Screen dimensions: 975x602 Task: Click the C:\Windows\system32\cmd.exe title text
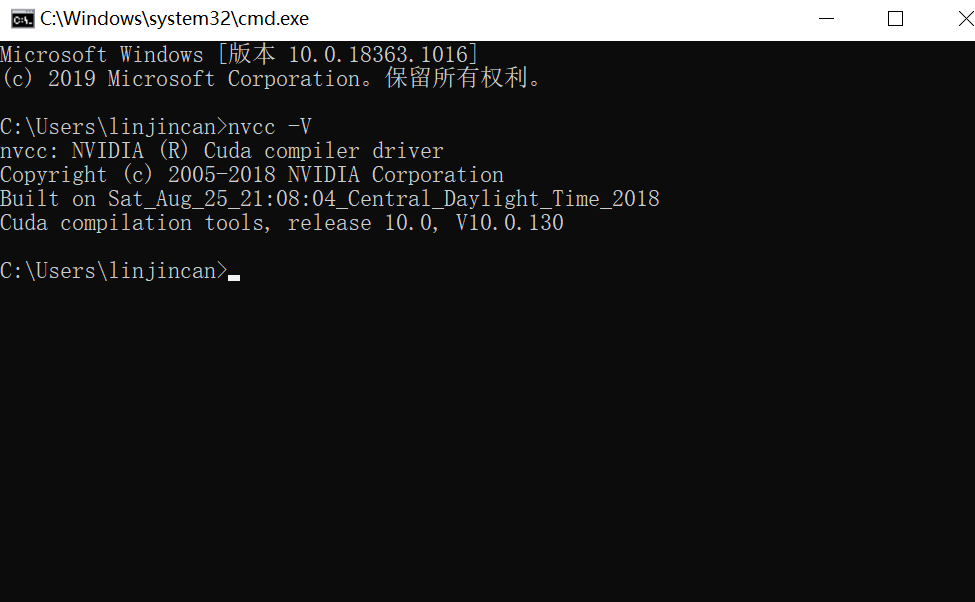click(175, 19)
